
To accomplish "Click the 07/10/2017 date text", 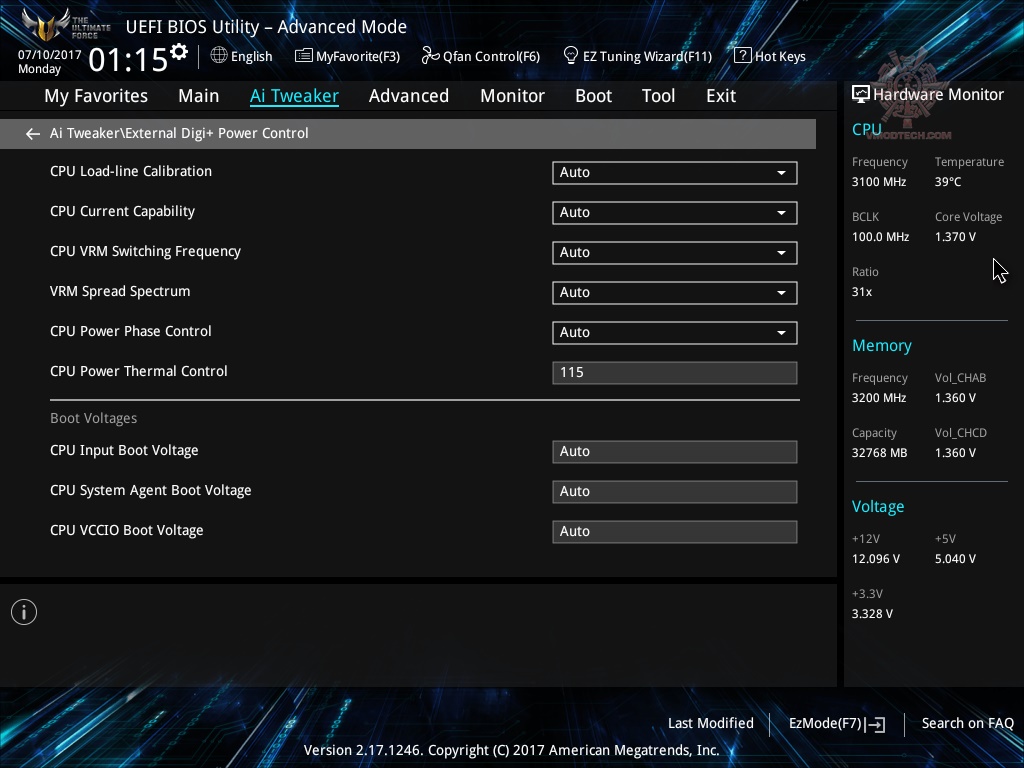I will [x=50, y=55].
